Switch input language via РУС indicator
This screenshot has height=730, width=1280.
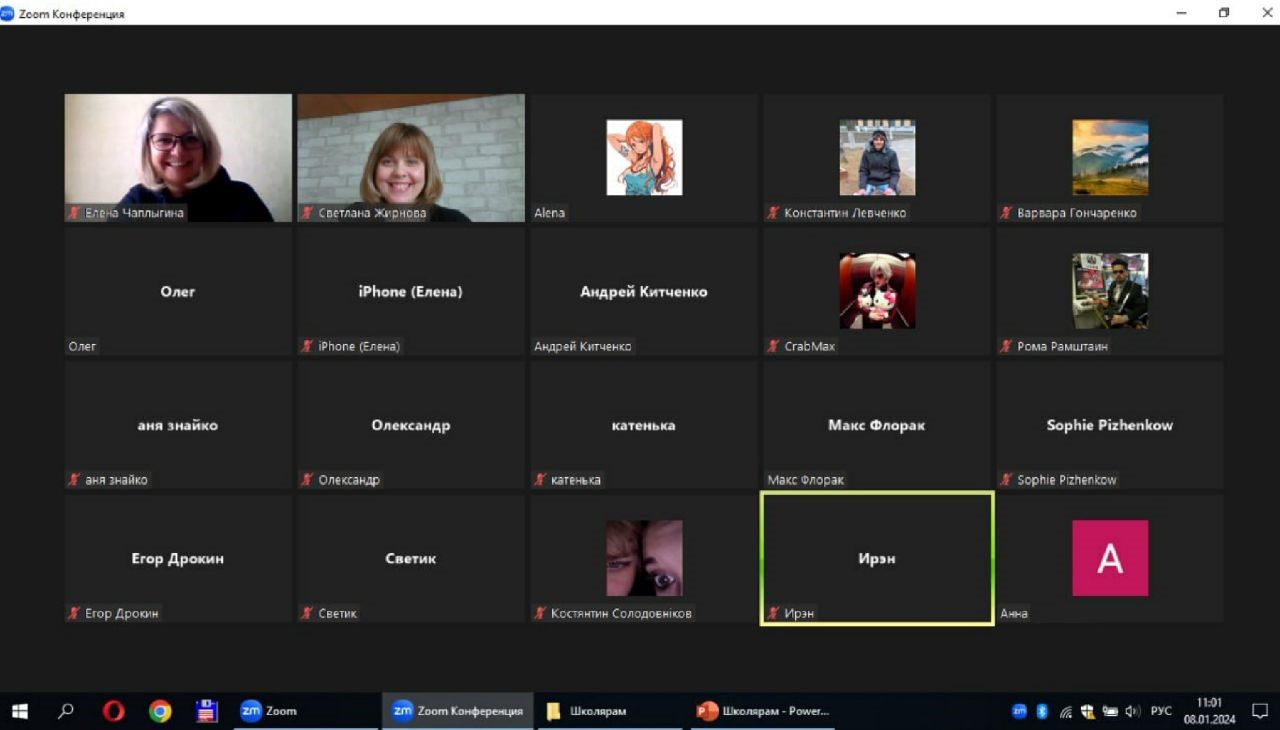click(1161, 711)
